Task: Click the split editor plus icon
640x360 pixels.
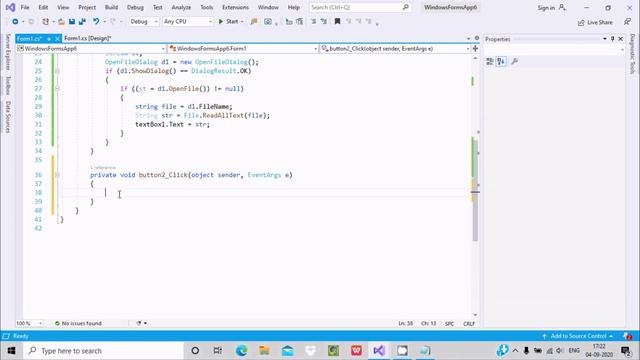Action: 475,49
